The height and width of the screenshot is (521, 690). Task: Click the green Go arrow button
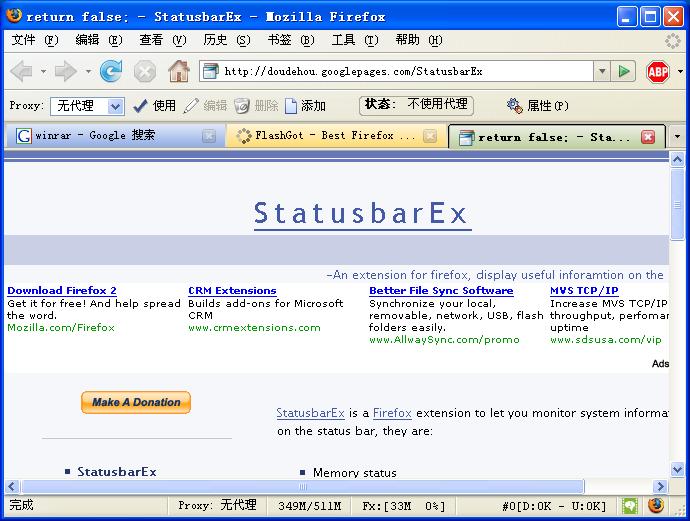click(x=624, y=71)
